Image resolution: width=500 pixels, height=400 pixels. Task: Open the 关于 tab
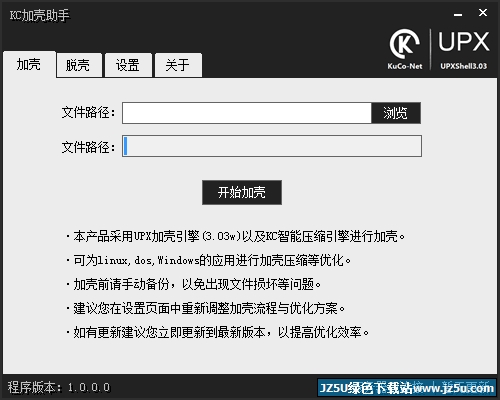(178, 65)
